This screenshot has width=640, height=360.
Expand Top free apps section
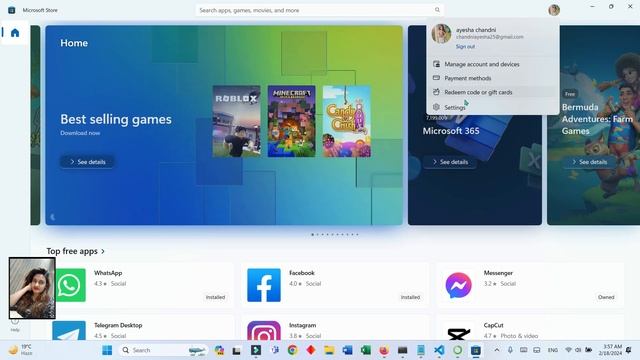pyautogui.click(x=103, y=251)
